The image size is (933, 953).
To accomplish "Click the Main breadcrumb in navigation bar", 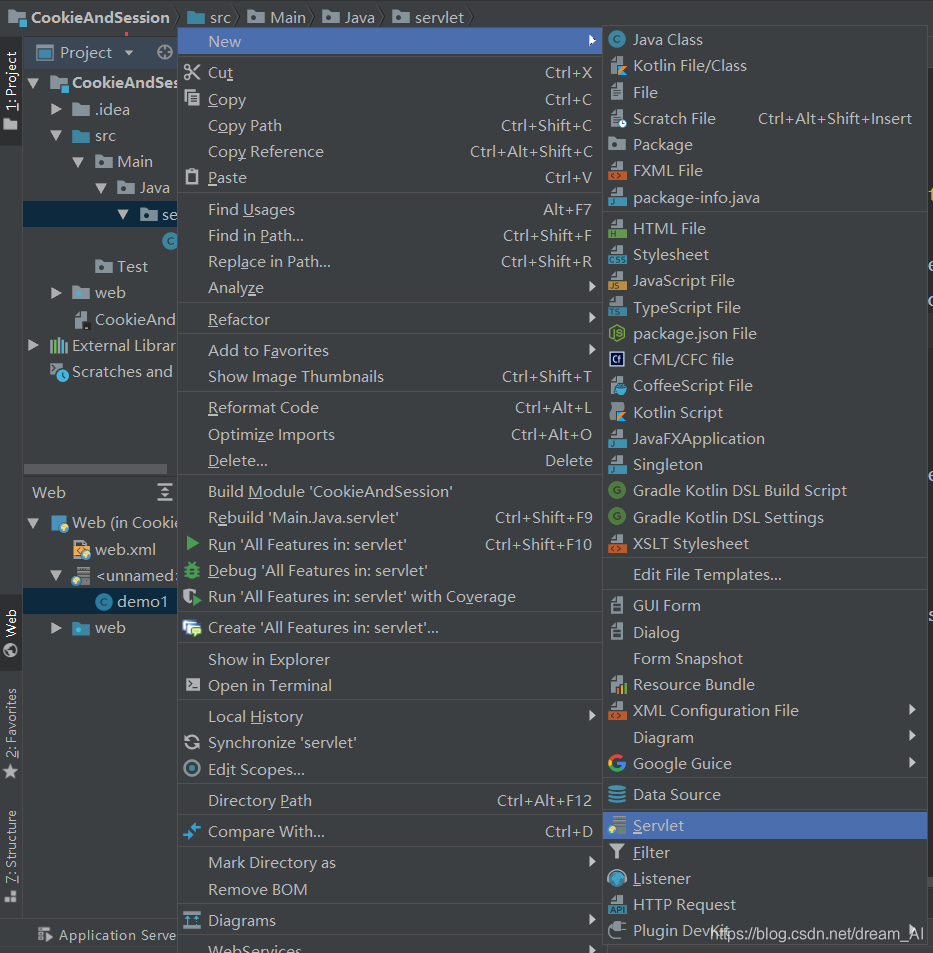I will [x=277, y=17].
